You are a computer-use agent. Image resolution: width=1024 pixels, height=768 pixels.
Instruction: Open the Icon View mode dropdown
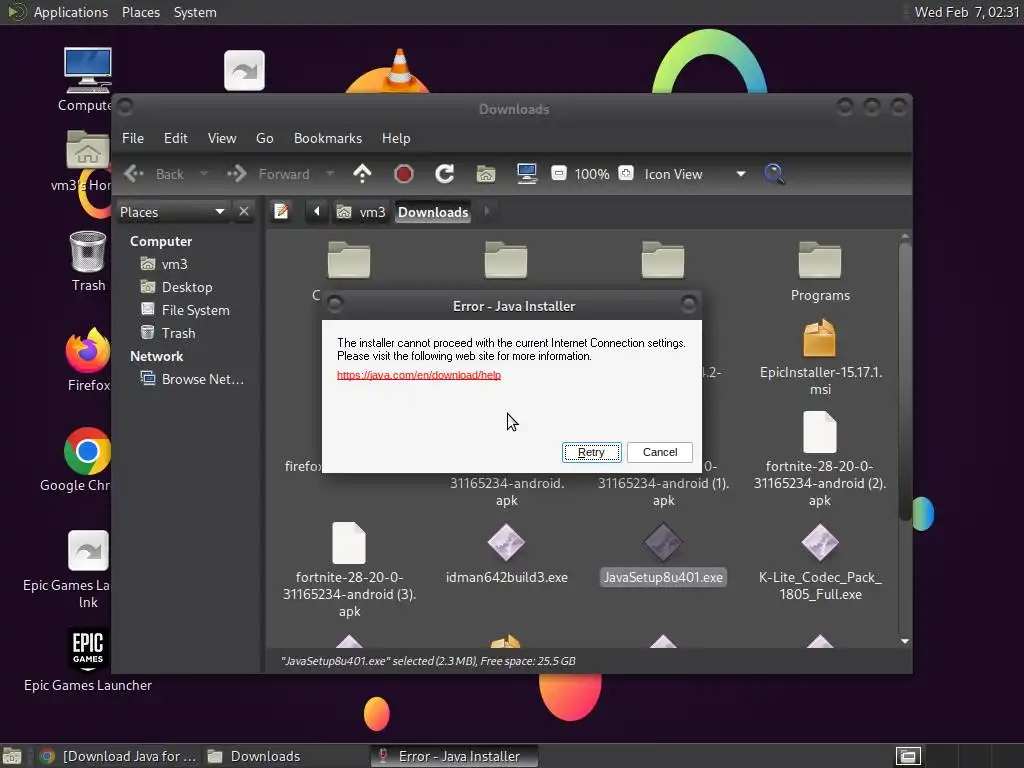click(695, 174)
